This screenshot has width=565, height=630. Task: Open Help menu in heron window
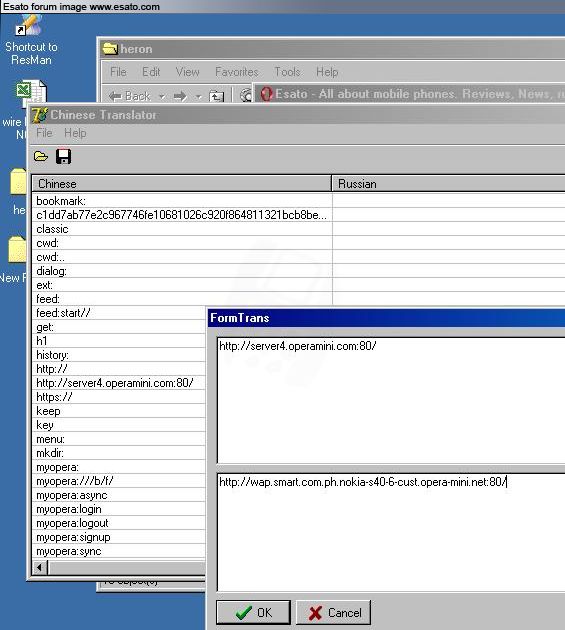click(327, 72)
